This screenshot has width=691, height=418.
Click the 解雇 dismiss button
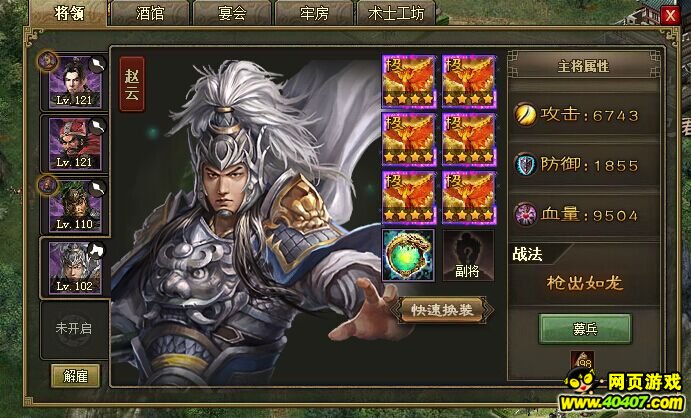pyautogui.click(x=75, y=376)
